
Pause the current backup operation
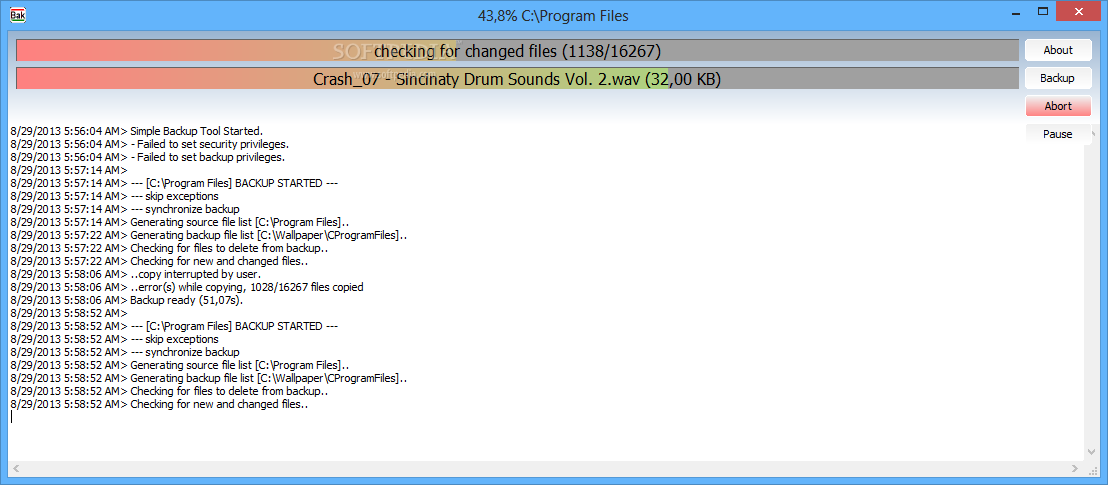pos(1058,134)
